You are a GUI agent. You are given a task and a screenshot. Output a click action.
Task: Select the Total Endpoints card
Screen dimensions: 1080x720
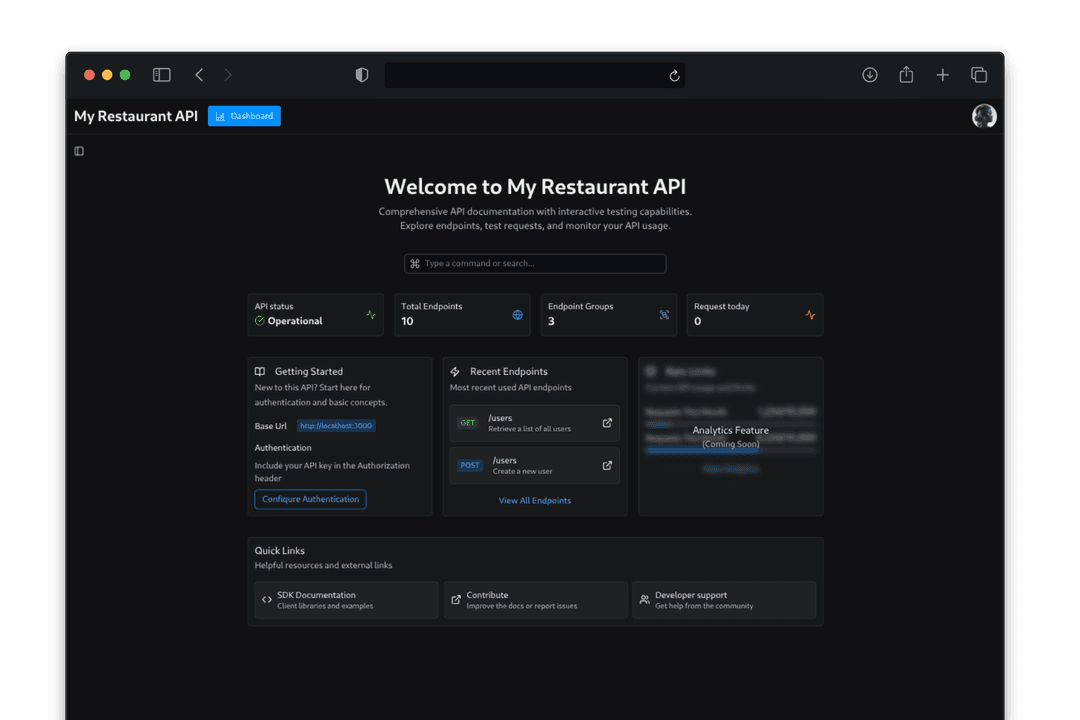click(x=462, y=315)
